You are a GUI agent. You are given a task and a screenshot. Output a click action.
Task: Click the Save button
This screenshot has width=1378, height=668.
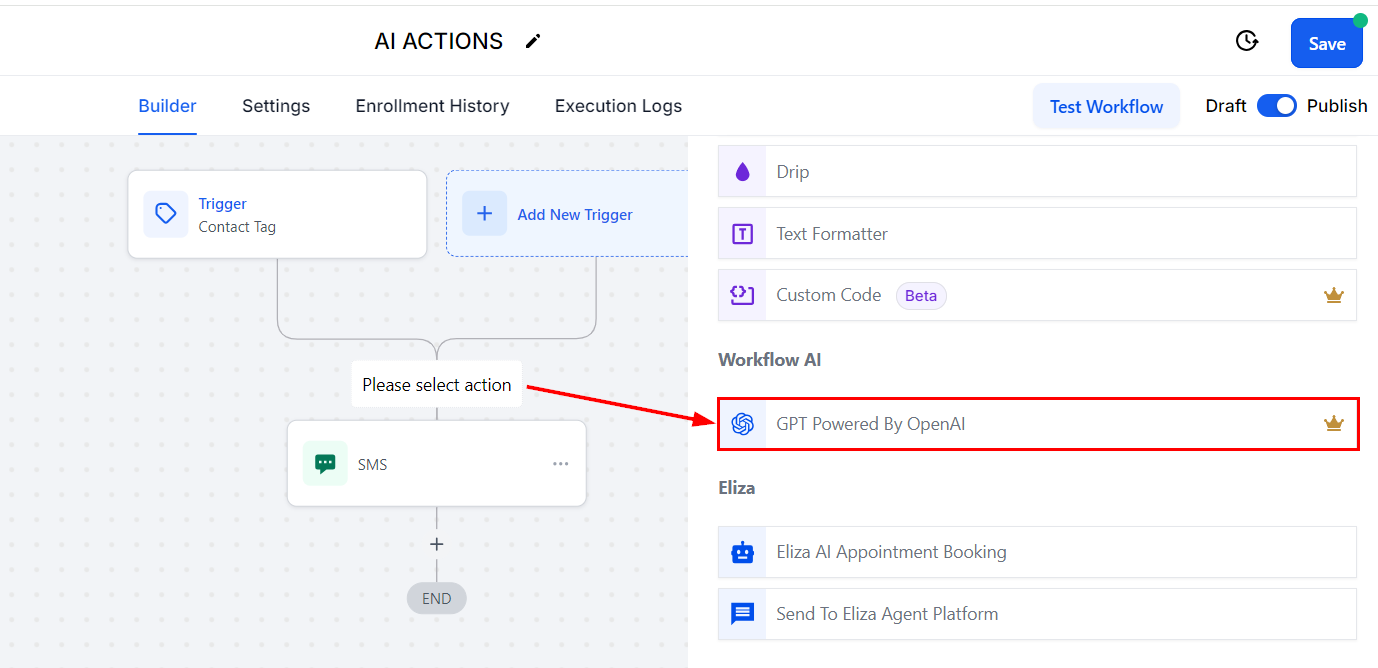[1326, 43]
